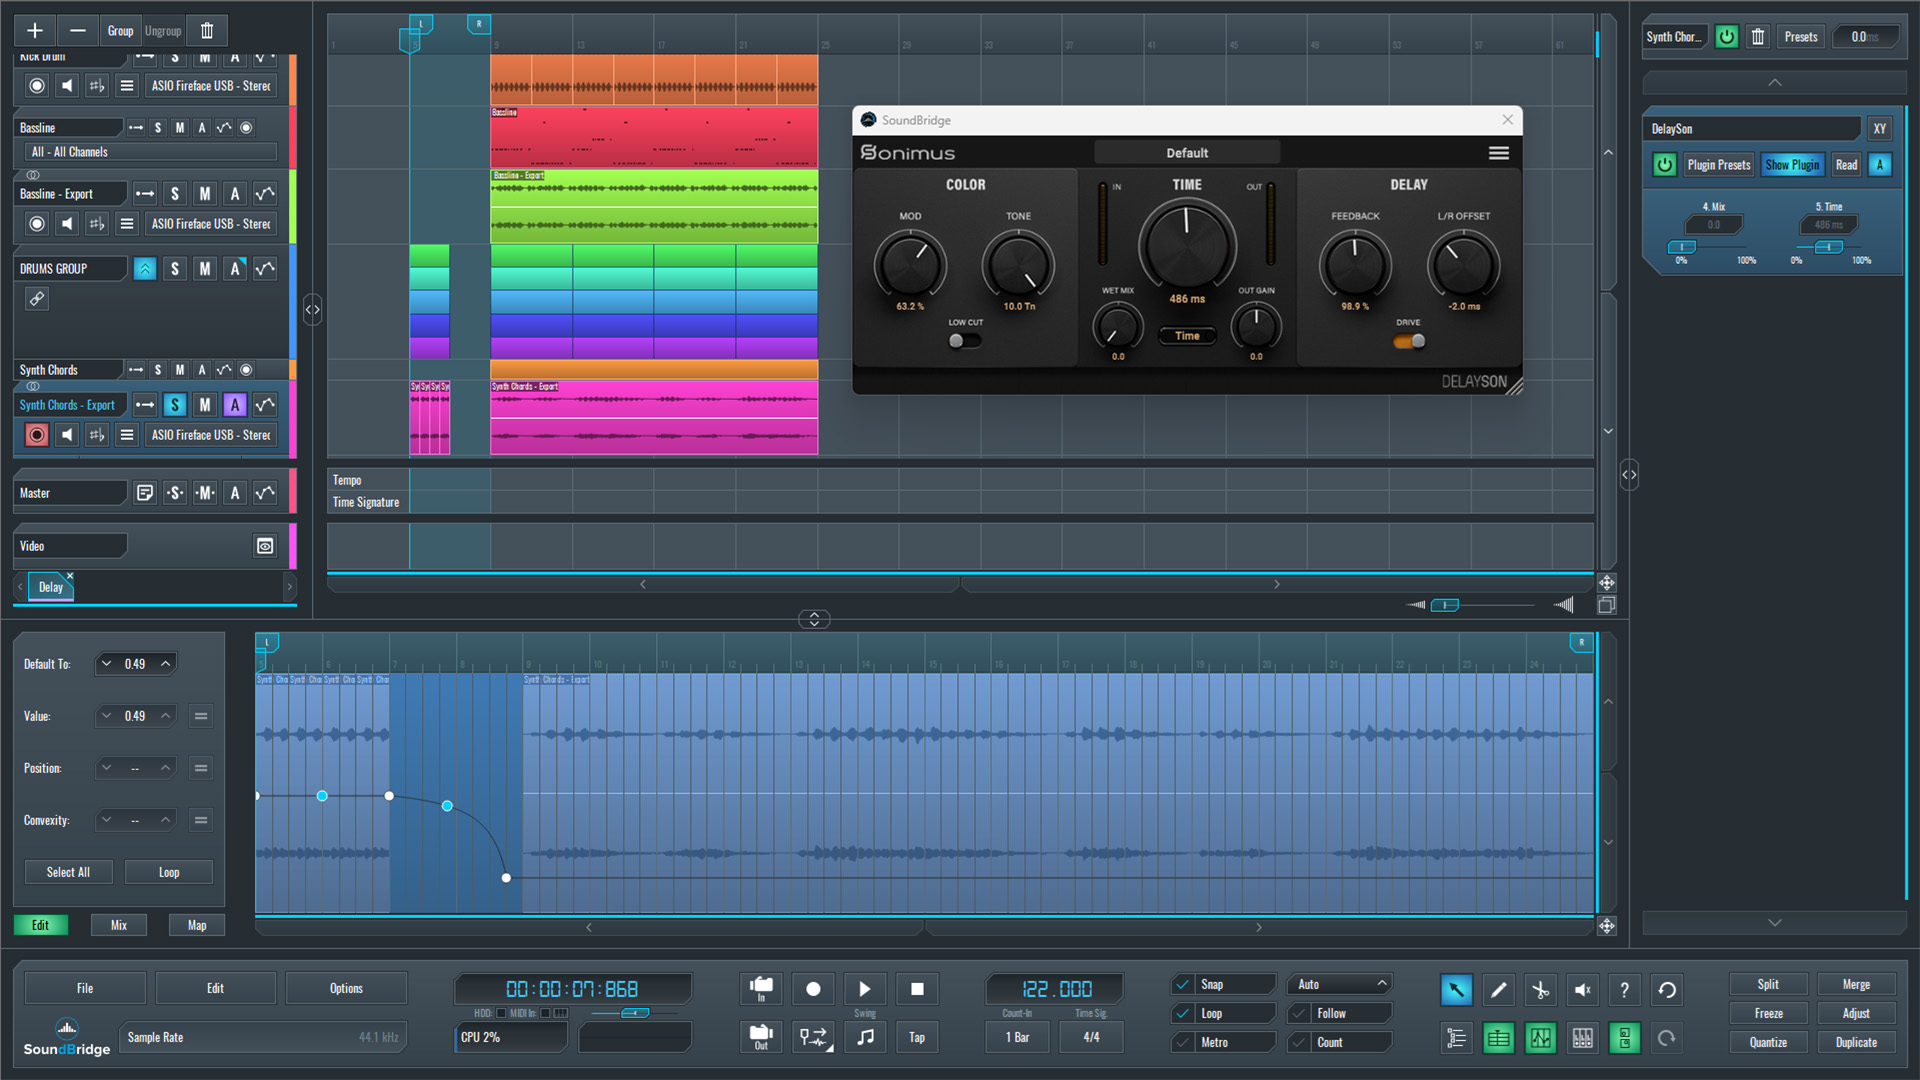Toggle Synth Chor channel power button
The width and height of the screenshot is (1920, 1080).
pyautogui.click(x=1727, y=37)
